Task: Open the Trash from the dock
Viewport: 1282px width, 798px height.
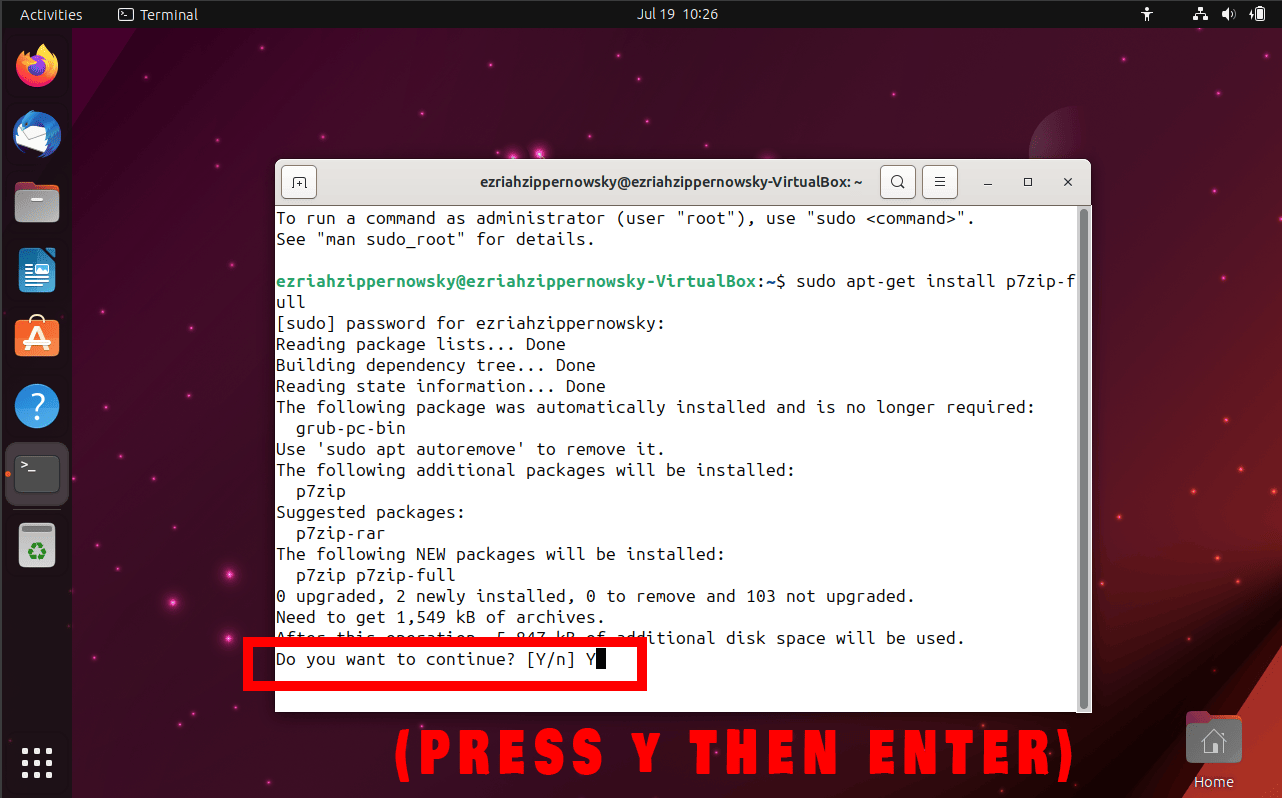Action: click(x=37, y=545)
